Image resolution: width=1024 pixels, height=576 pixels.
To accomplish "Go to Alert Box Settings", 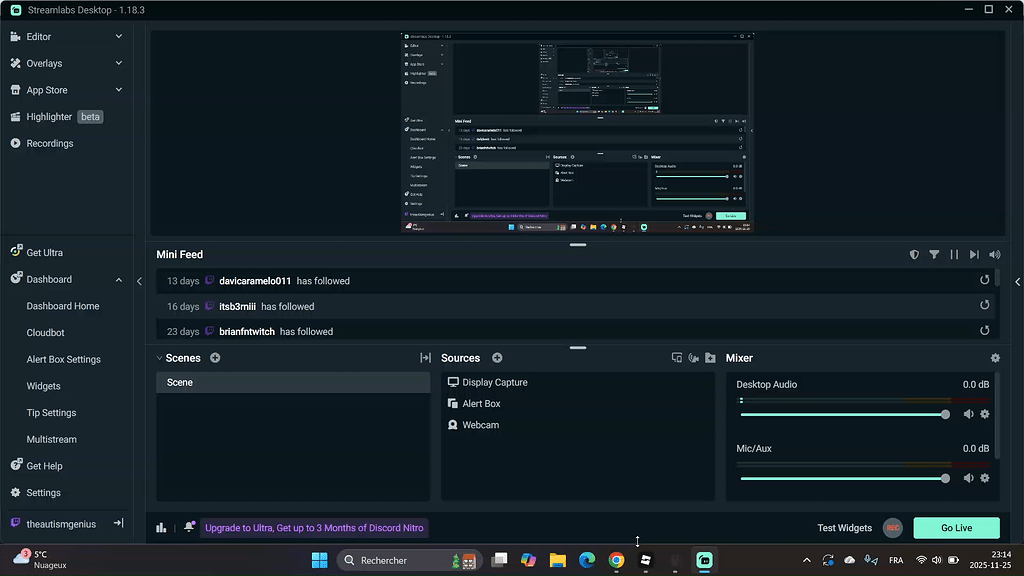I will pos(64,359).
